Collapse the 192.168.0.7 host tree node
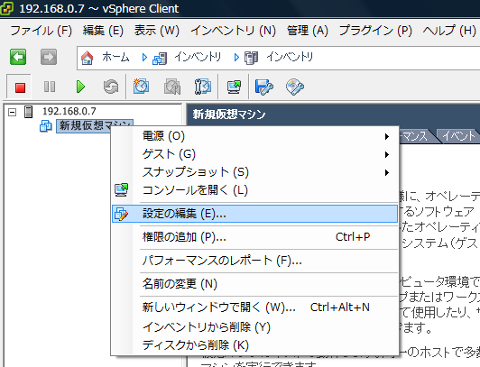 click(x=12, y=112)
